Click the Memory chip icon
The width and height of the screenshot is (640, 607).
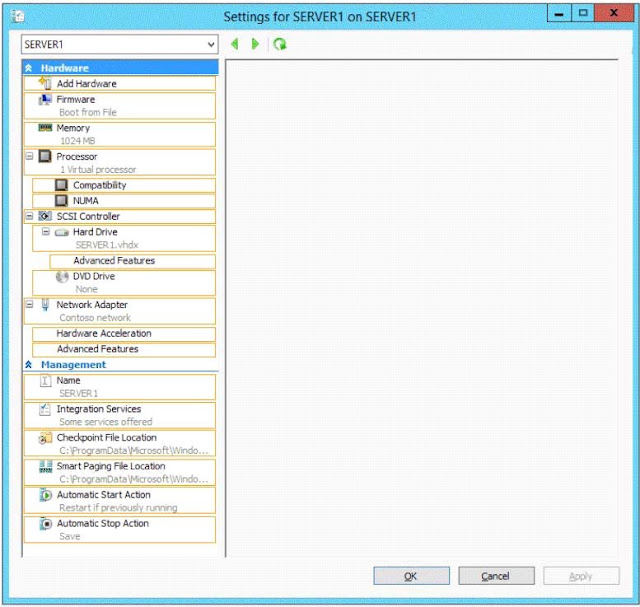[45, 128]
